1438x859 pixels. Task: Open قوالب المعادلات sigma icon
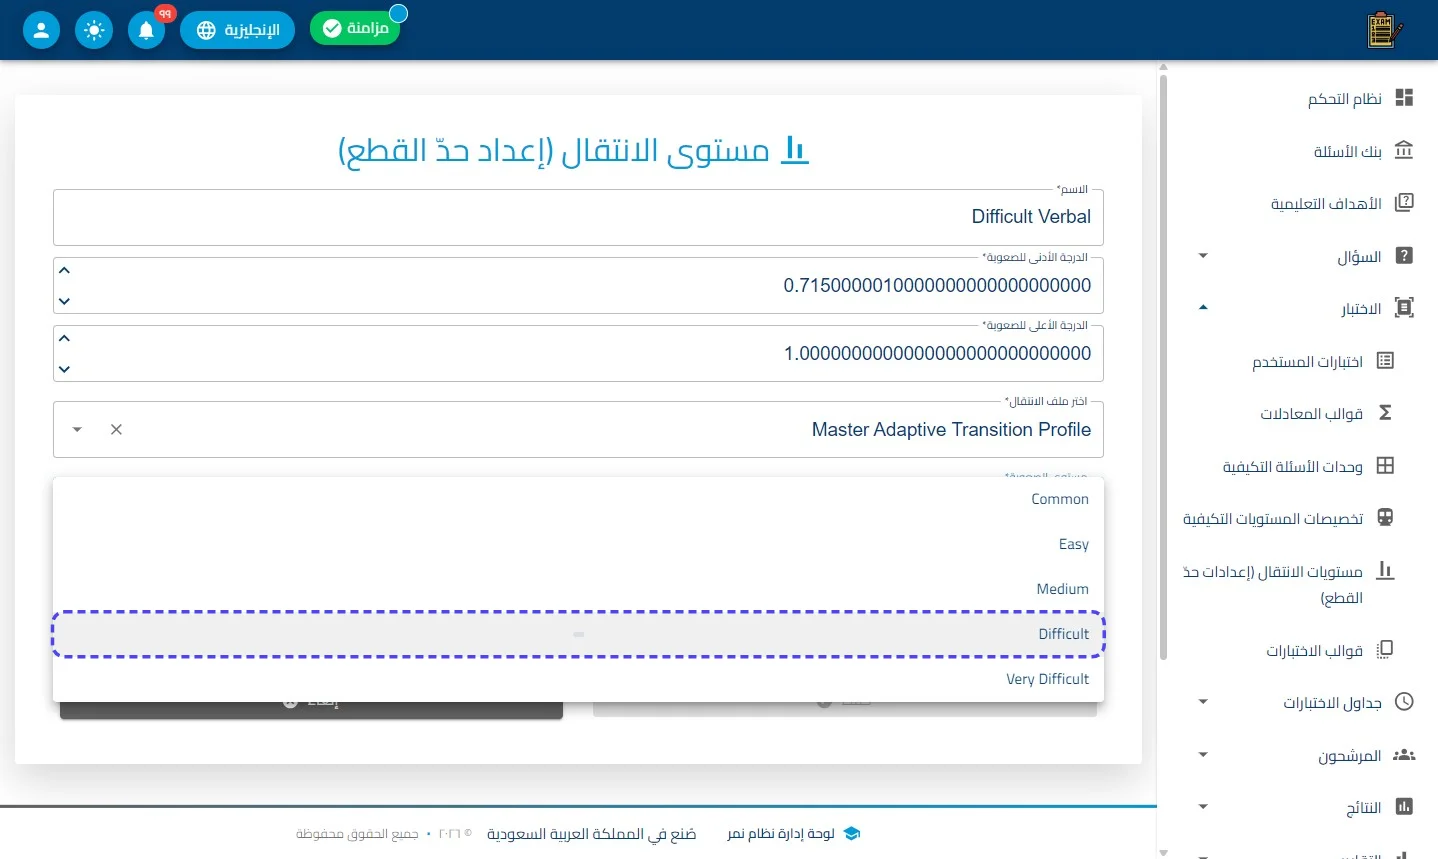1385,413
